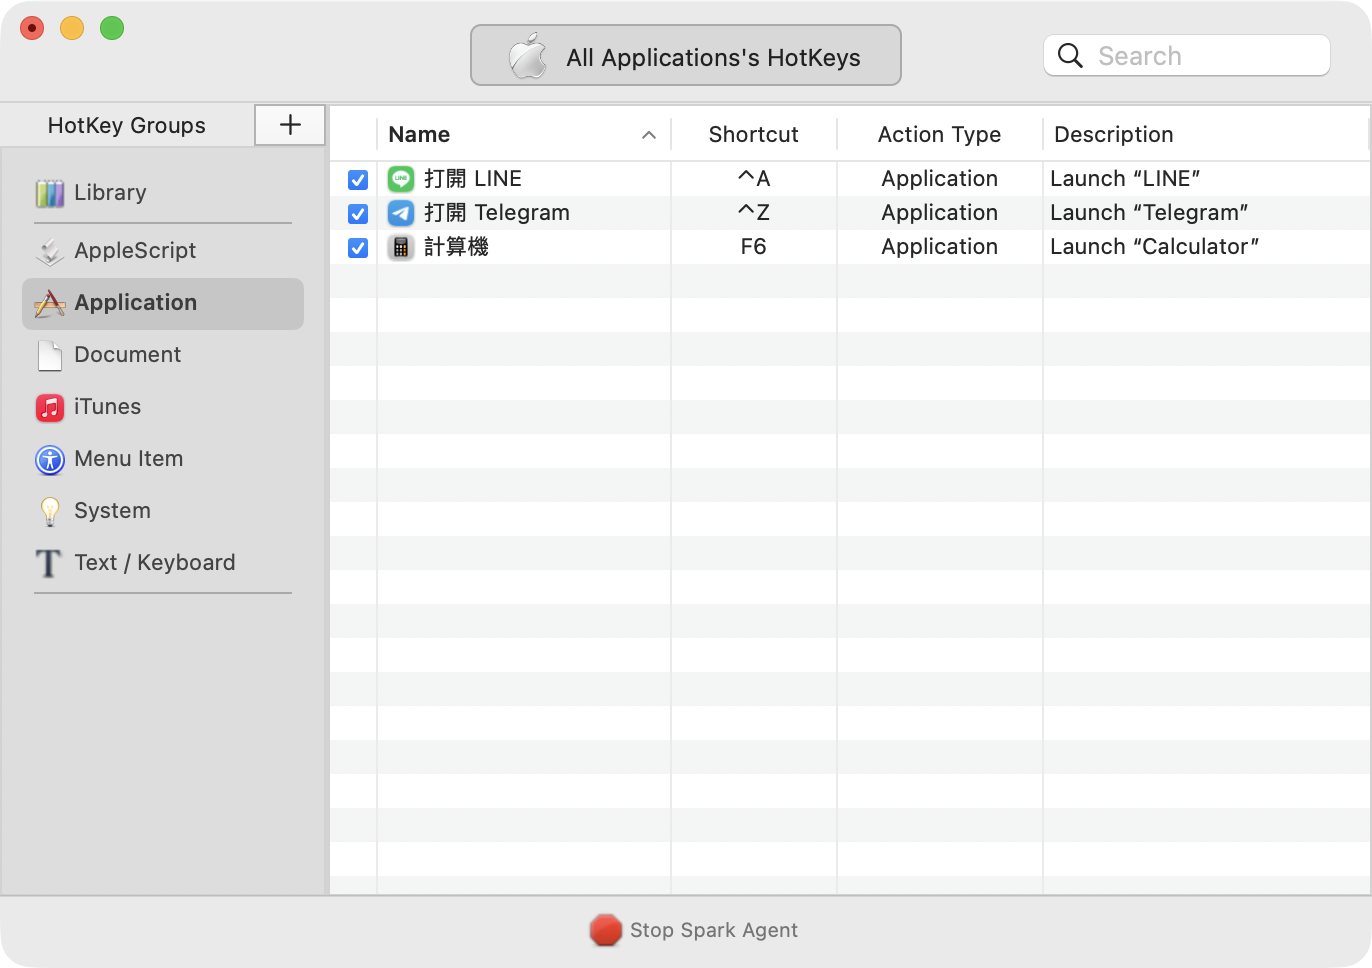Sort by the Shortcut column header
The width and height of the screenshot is (1372, 968).
(754, 135)
